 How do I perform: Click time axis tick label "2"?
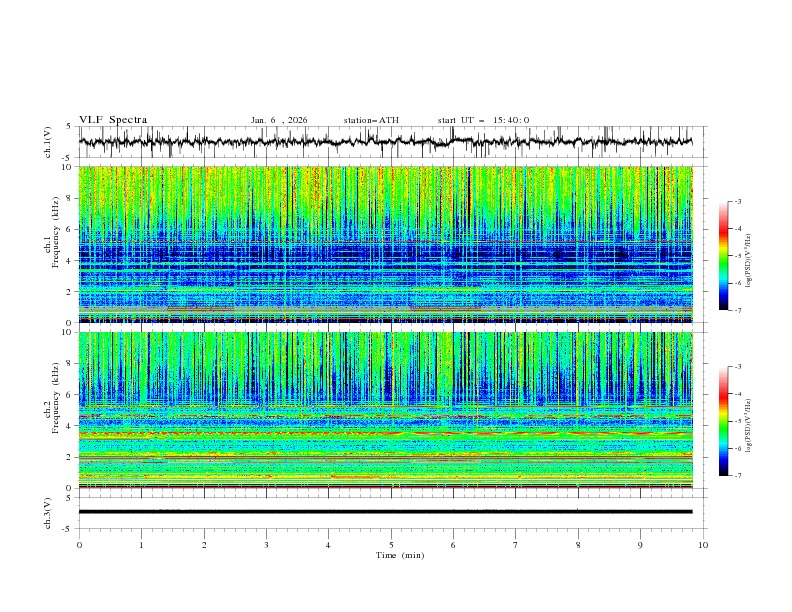coord(204,545)
